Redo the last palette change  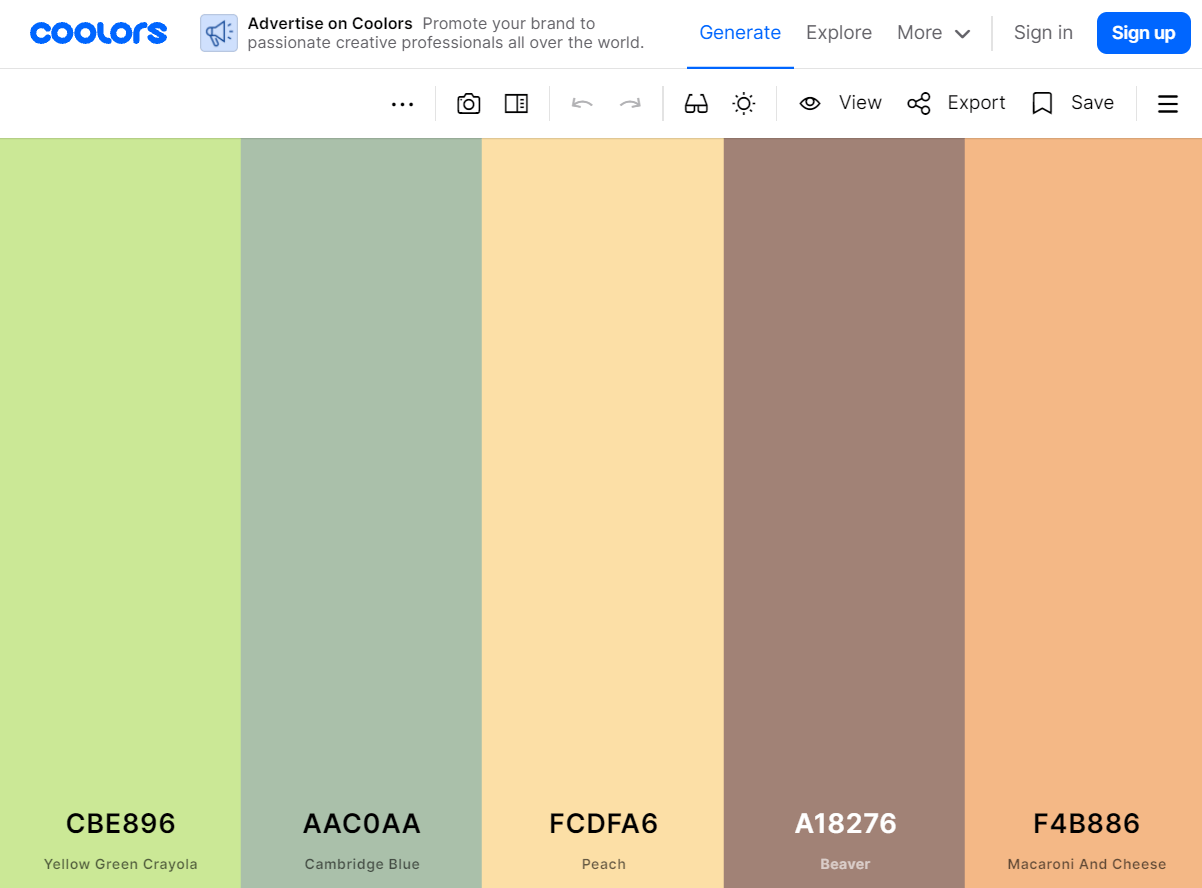click(x=630, y=103)
